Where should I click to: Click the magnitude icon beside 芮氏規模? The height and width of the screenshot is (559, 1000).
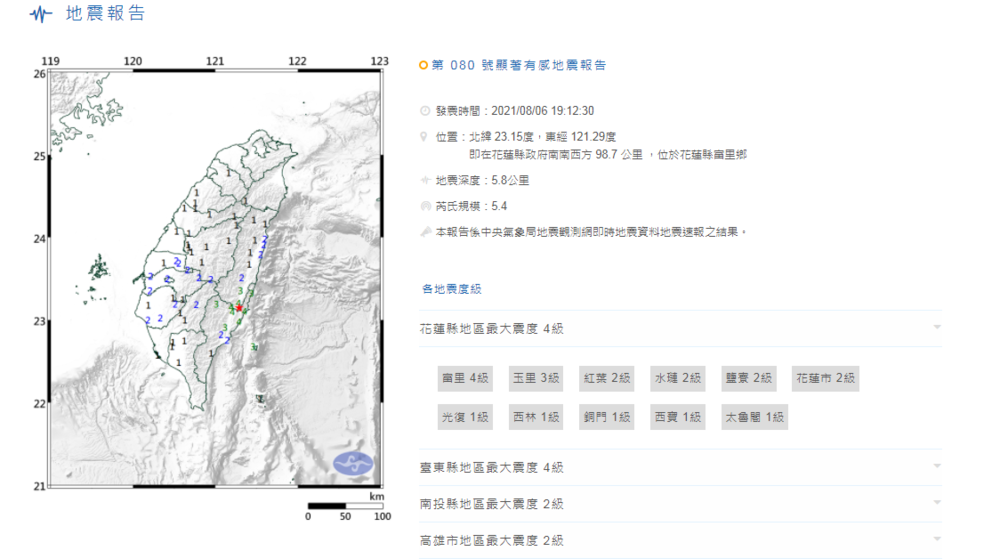pos(425,206)
